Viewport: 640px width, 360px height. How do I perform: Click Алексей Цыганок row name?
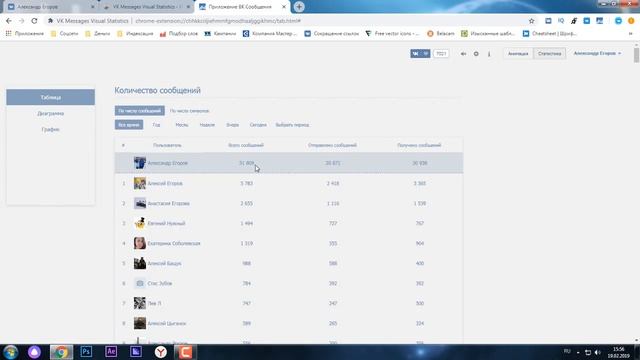(x=167, y=323)
